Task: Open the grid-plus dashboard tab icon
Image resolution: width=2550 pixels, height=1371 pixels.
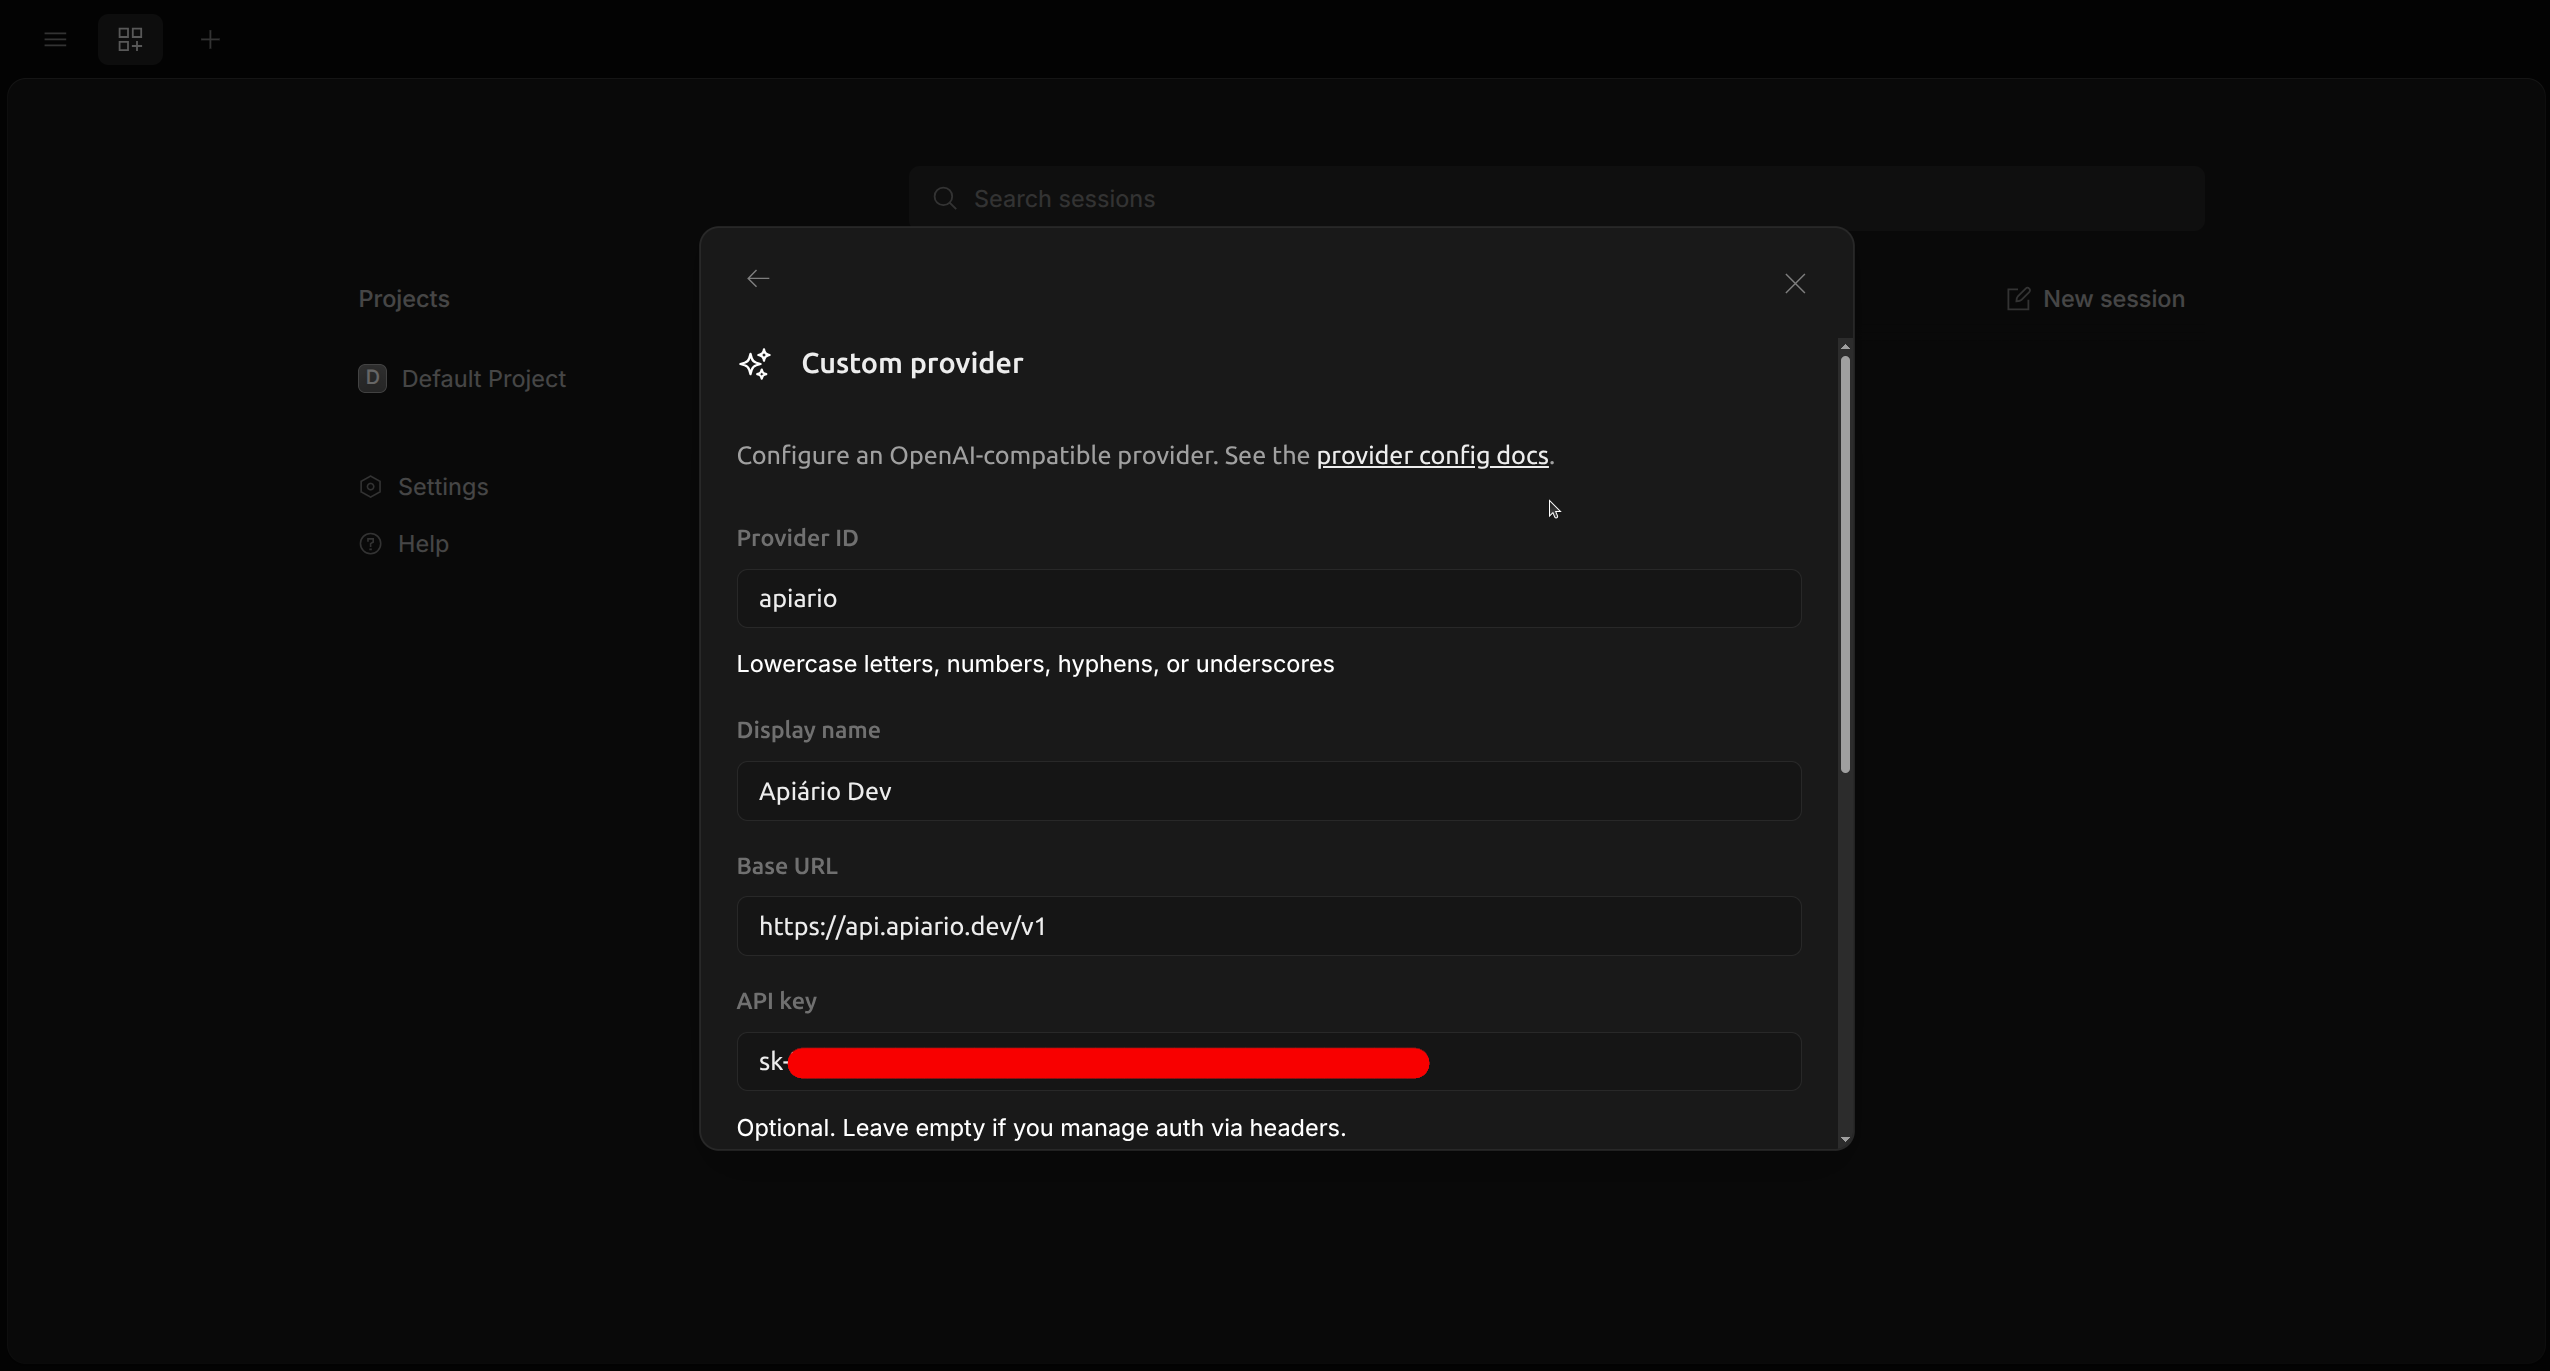Action: (x=130, y=40)
